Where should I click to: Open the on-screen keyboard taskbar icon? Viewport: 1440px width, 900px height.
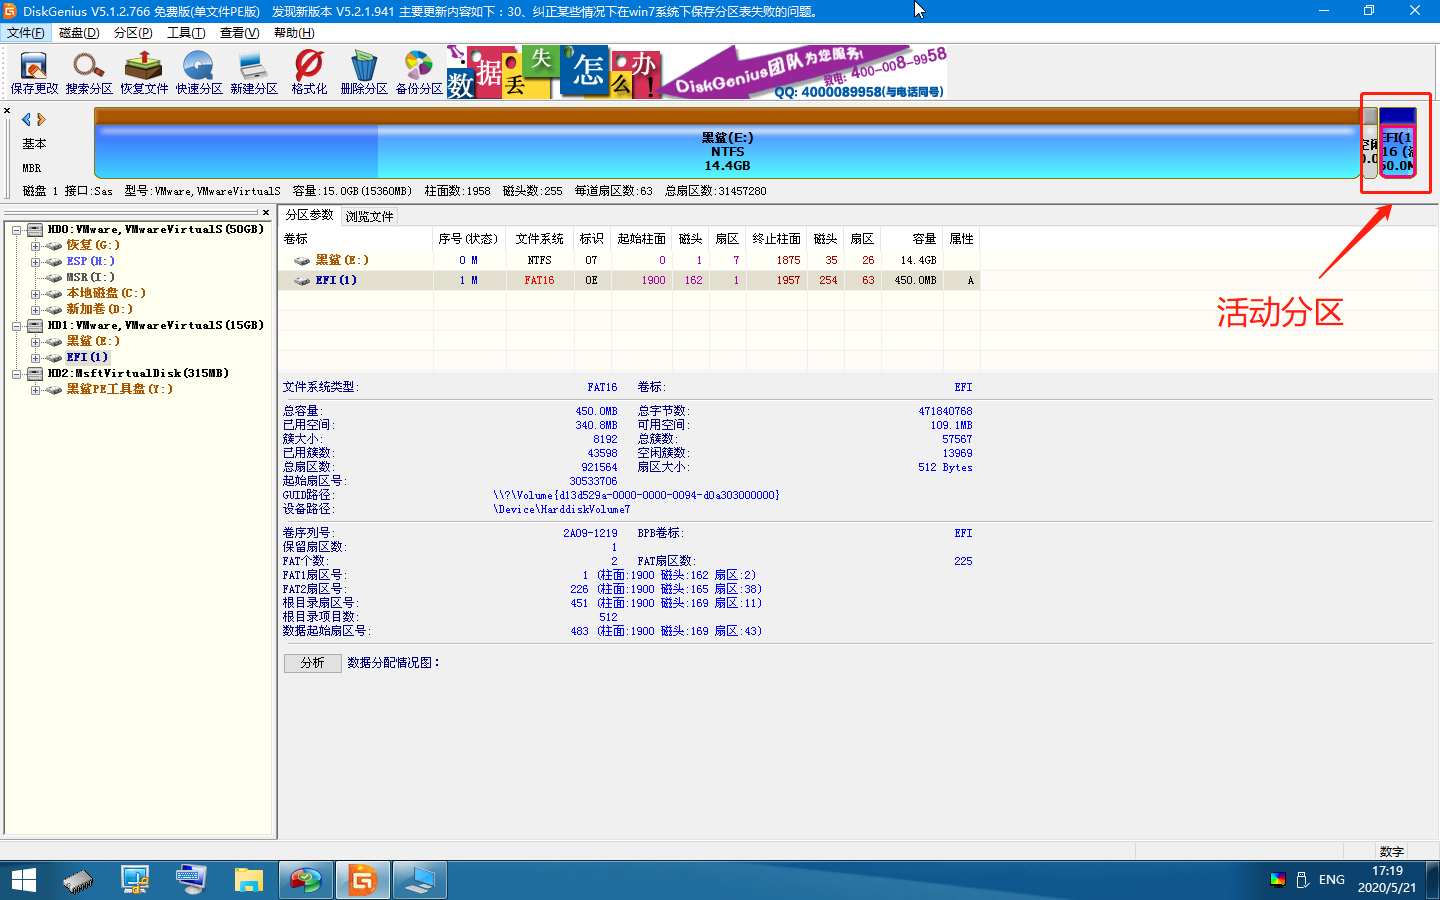[x=191, y=880]
